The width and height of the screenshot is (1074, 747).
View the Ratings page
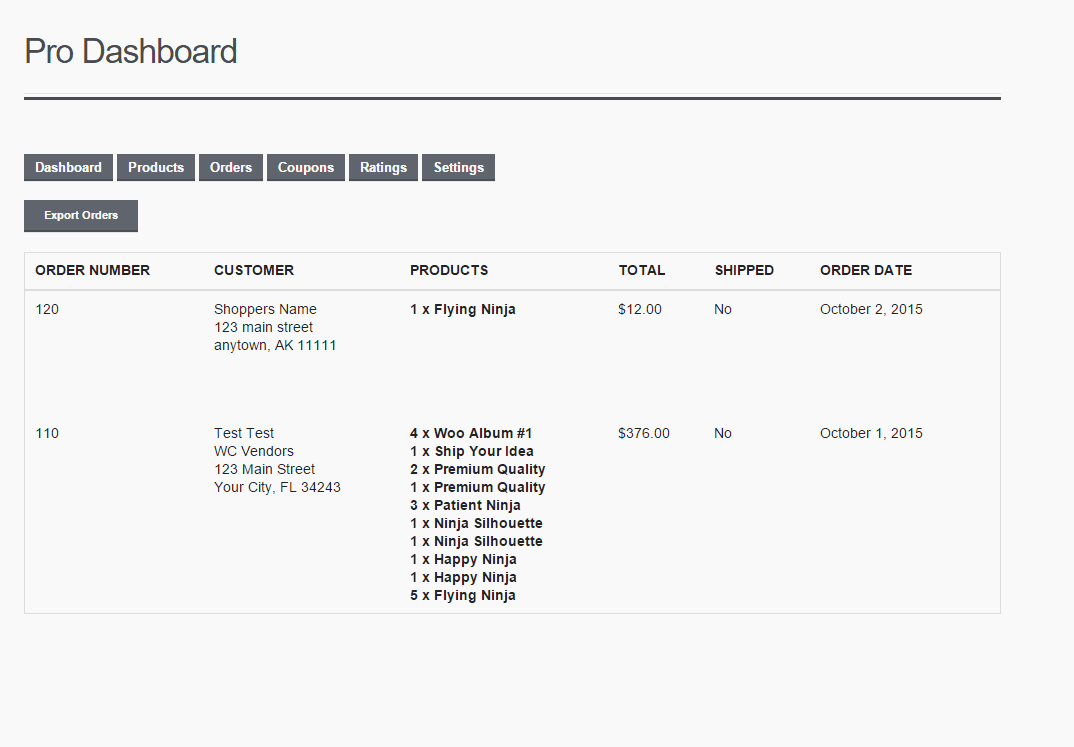[383, 167]
